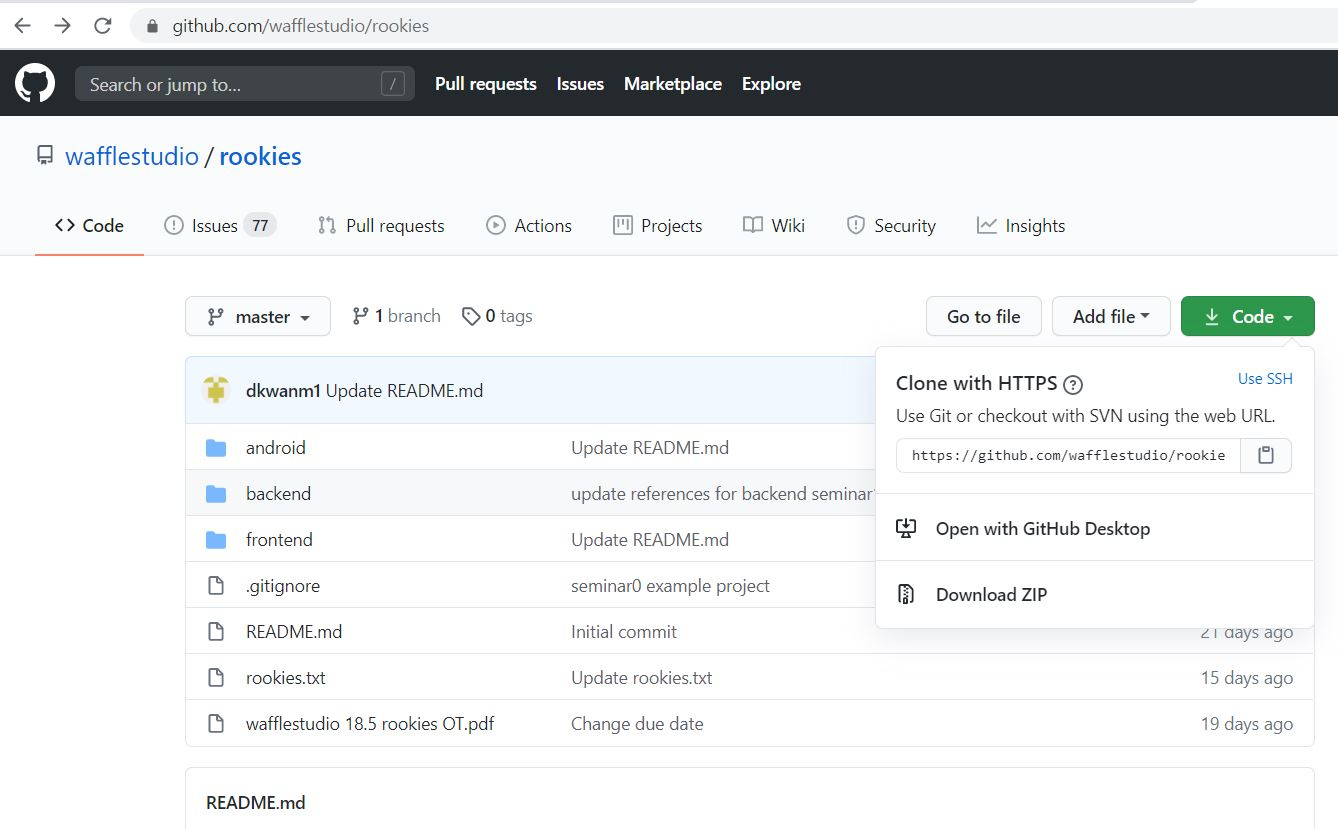
Task: Open the repository Pull requests tab
Action: (381, 226)
